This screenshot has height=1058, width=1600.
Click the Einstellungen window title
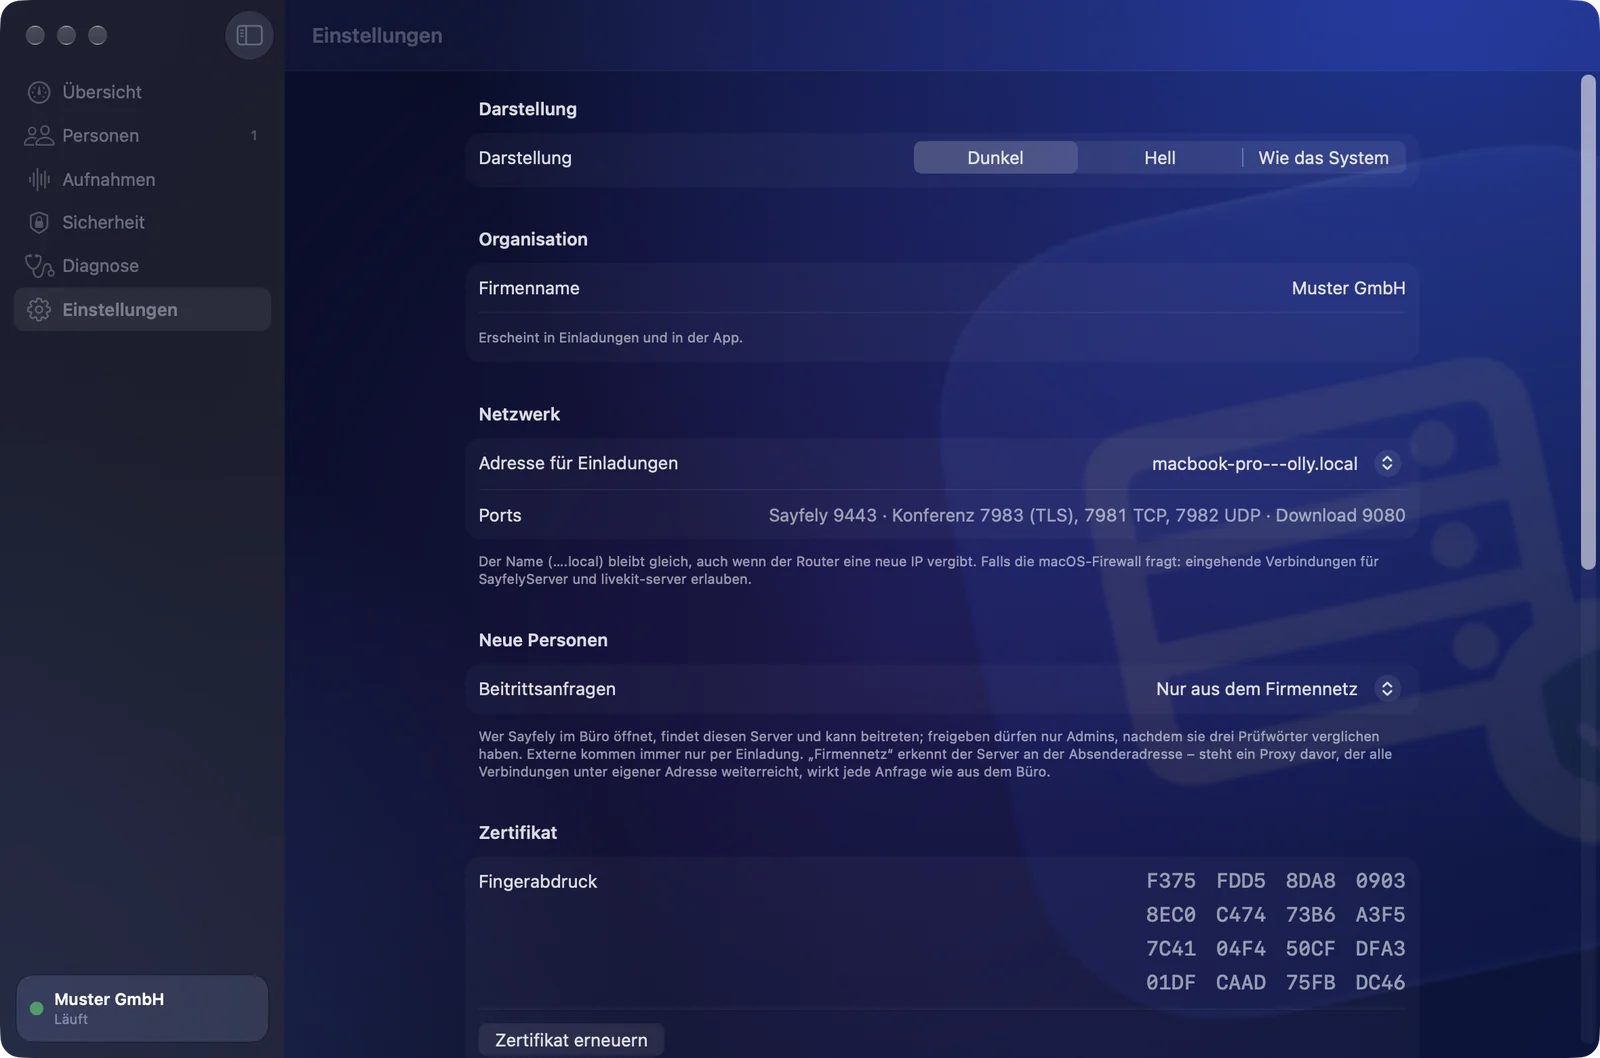tap(377, 35)
